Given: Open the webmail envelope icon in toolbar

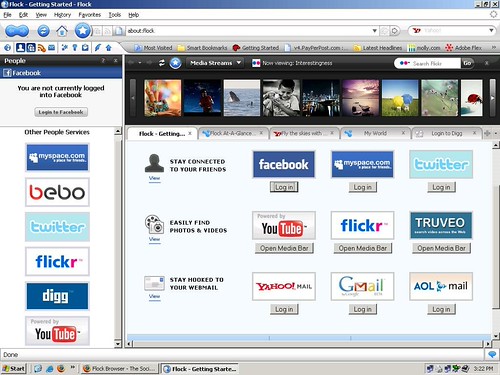Looking at the screenshot, I should coord(52,48).
